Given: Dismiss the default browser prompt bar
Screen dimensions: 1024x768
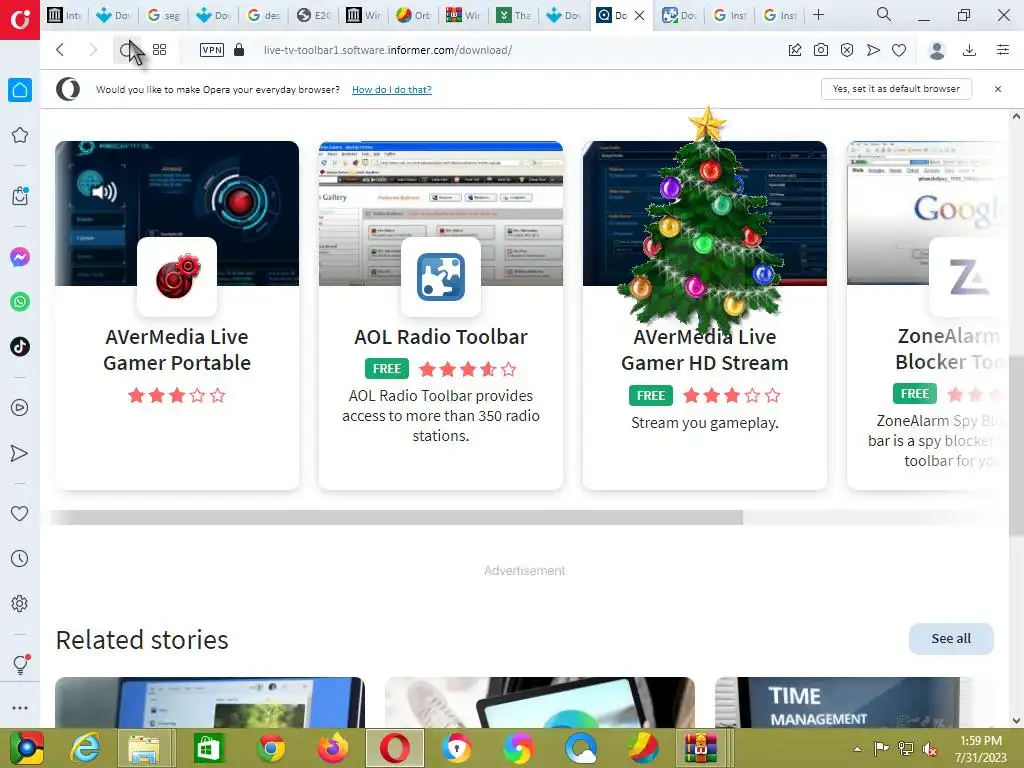Looking at the screenshot, I should tap(998, 89).
